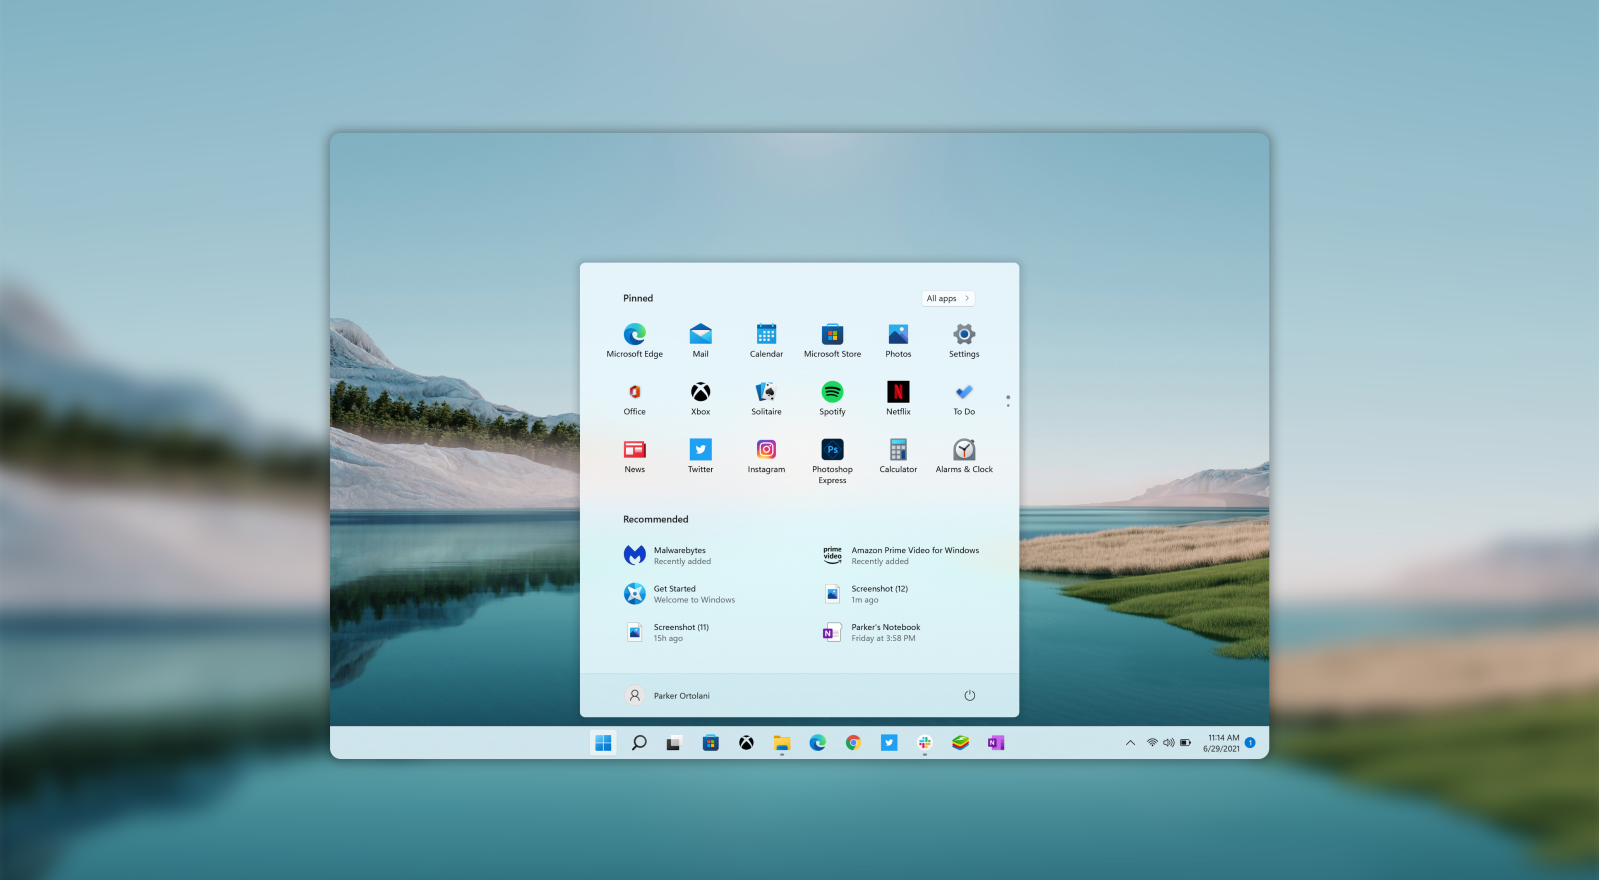Open the power options menu
Image resolution: width=1599 pixels, height=880 pixels.
[x=969, y=696]
